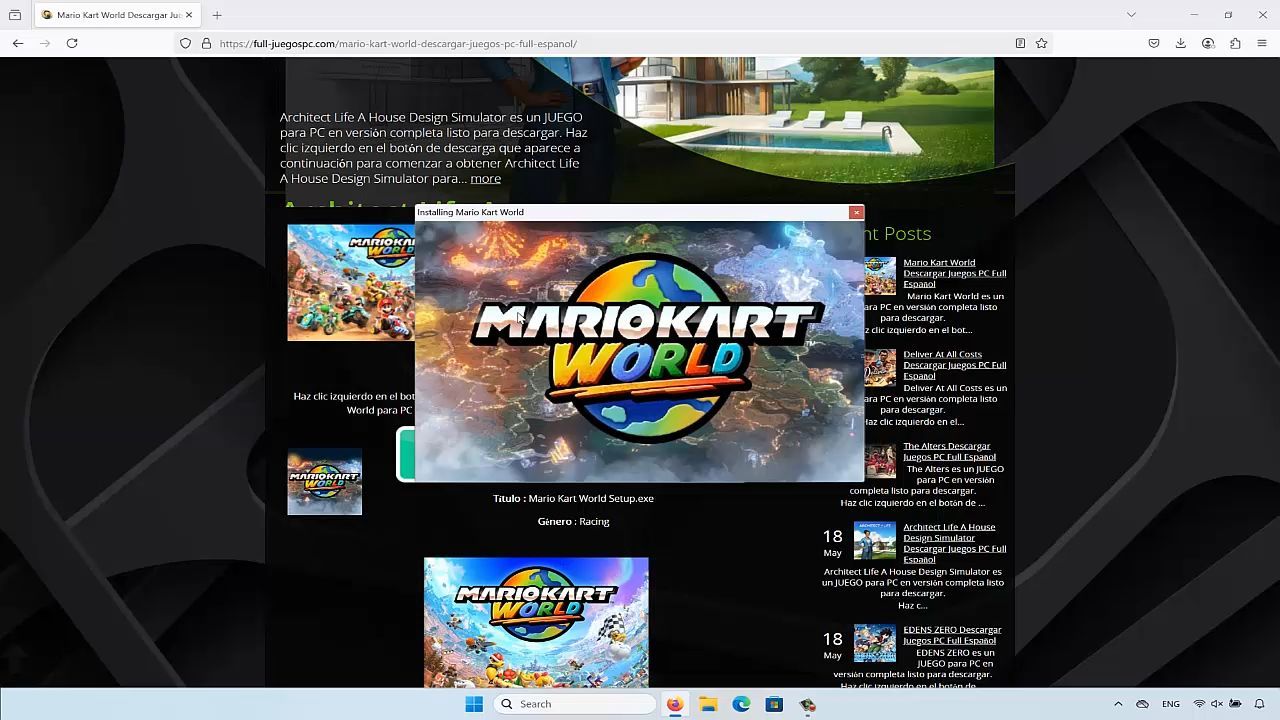Launch Microsoft Edge from the taskbar
Screen dimensions: 1280x720
tap(741, 704)
